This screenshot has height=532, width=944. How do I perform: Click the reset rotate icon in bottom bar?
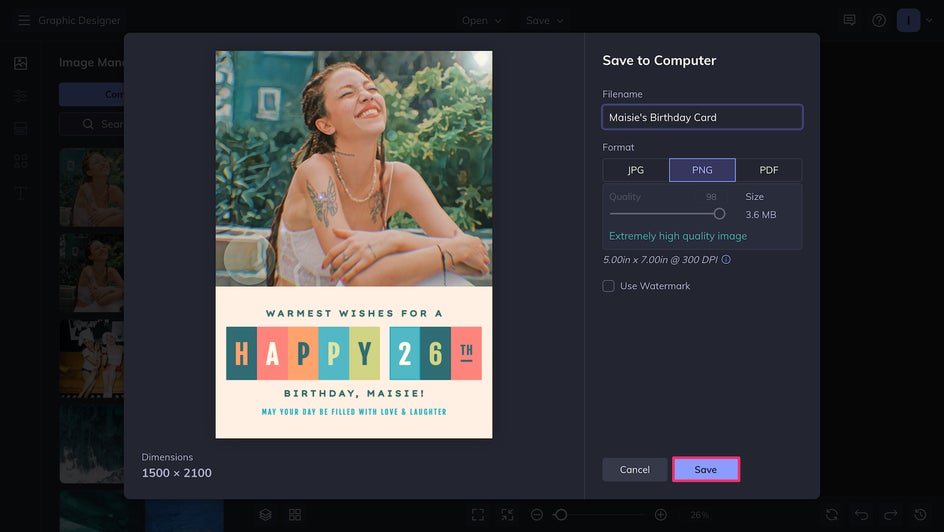coord(832,515)
